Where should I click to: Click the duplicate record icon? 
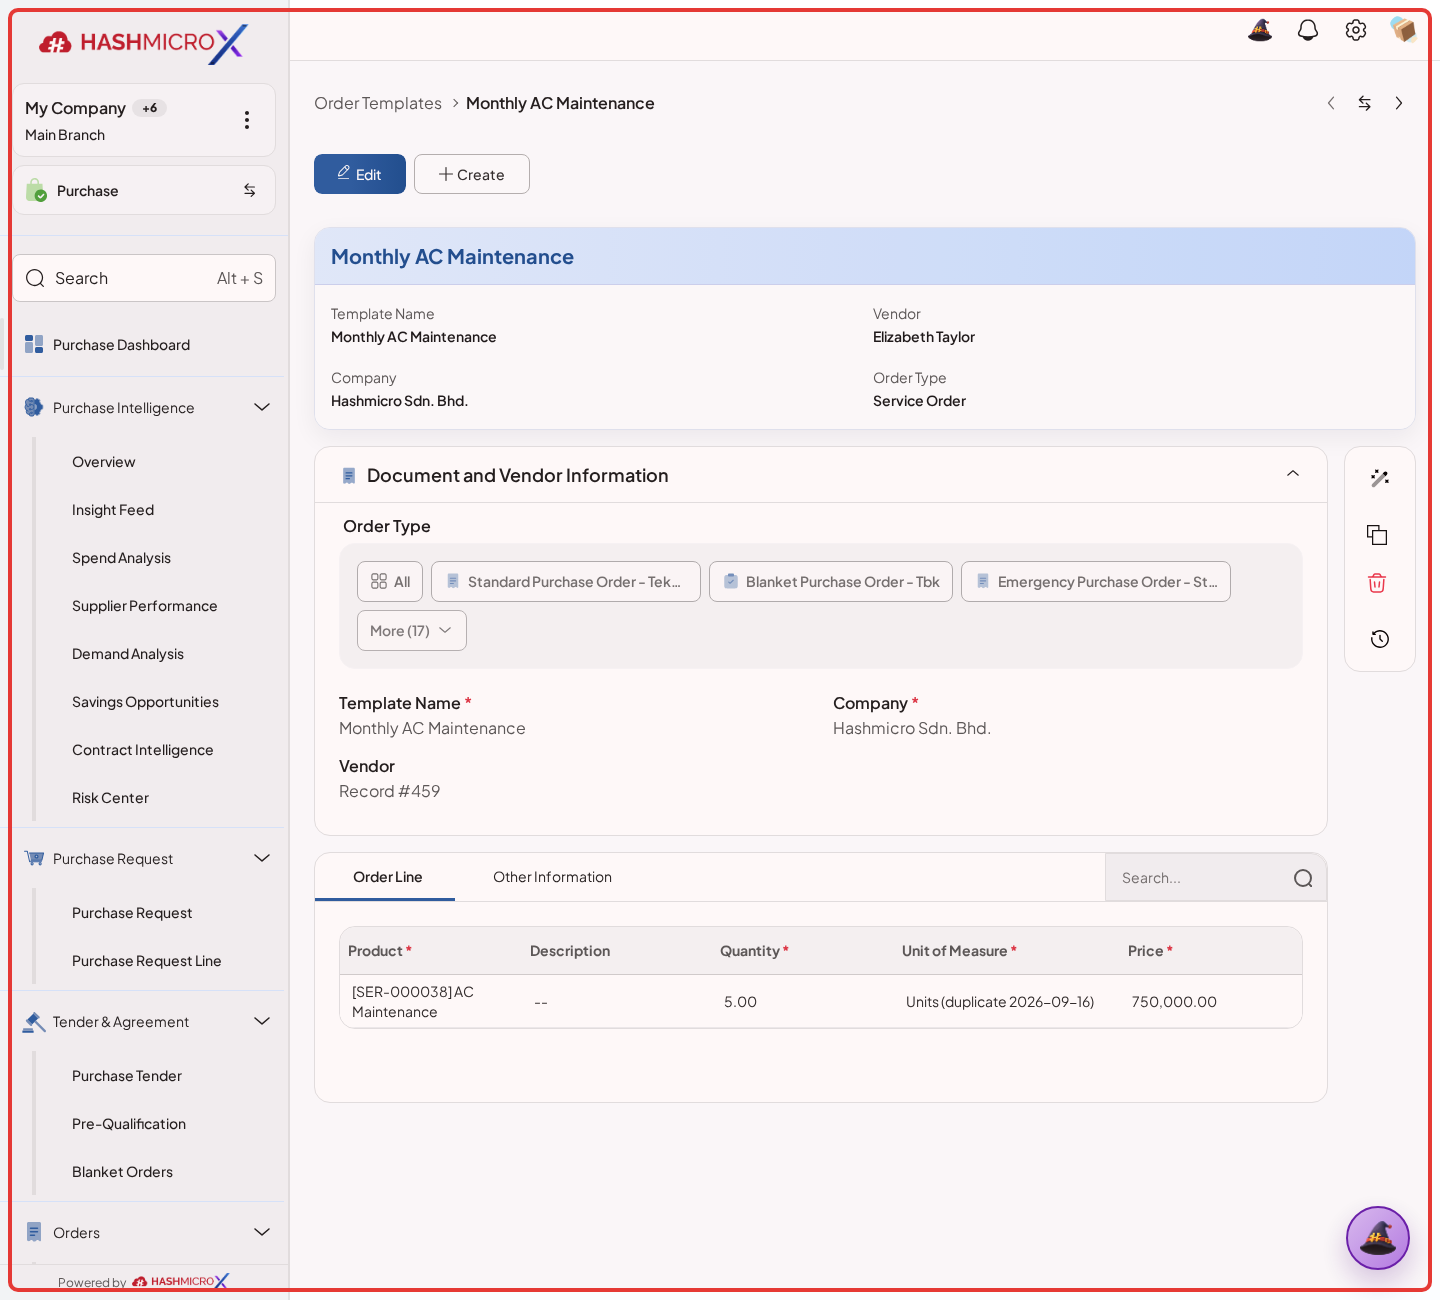pyautogui.click(x=1377, y=534)
